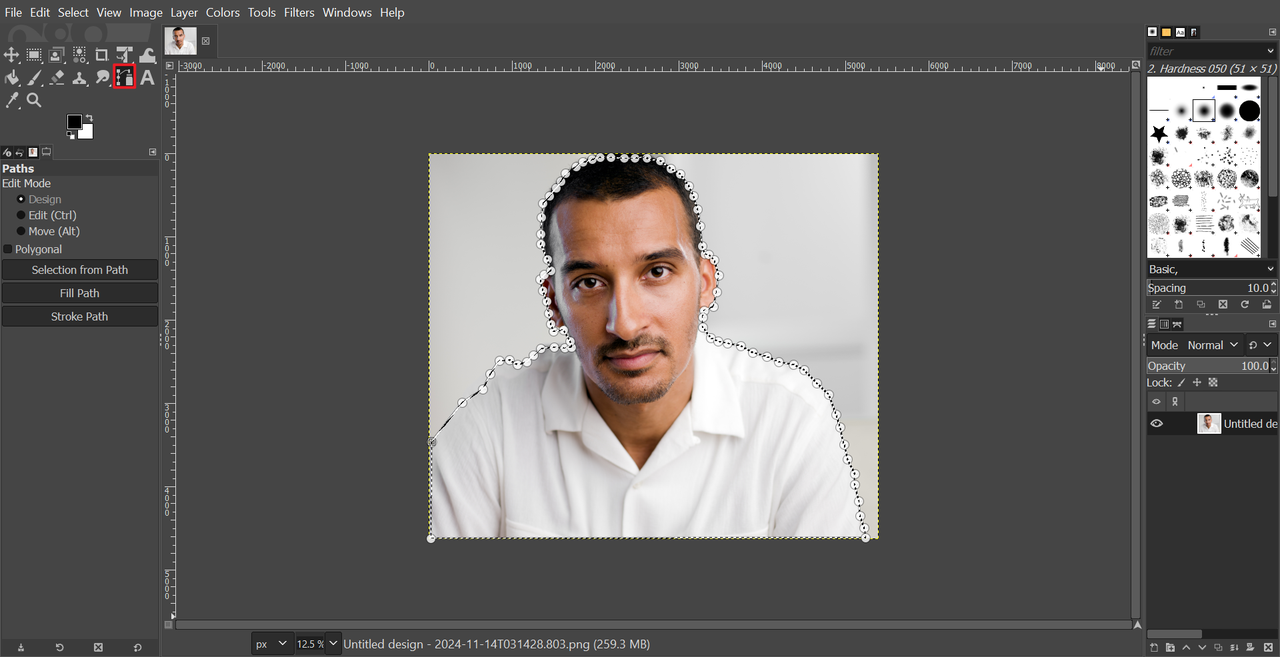The image size is (1280, 657).
Task: Click the refresh brushes icon
Action: coord(1245,304)
